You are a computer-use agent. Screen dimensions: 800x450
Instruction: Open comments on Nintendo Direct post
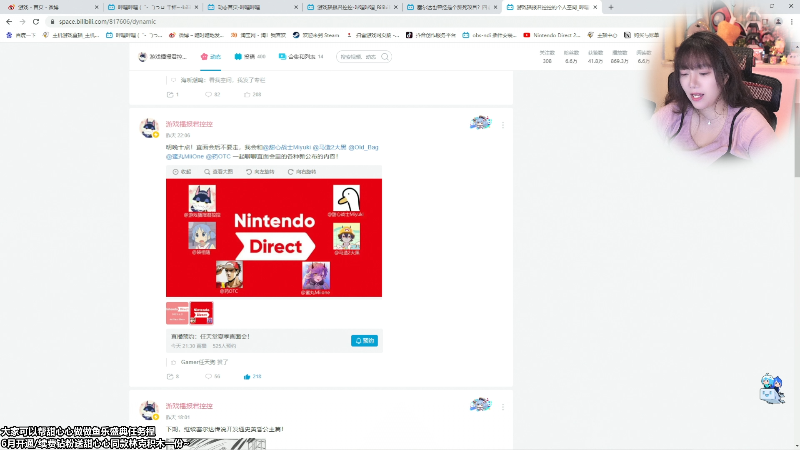point(212,377)
